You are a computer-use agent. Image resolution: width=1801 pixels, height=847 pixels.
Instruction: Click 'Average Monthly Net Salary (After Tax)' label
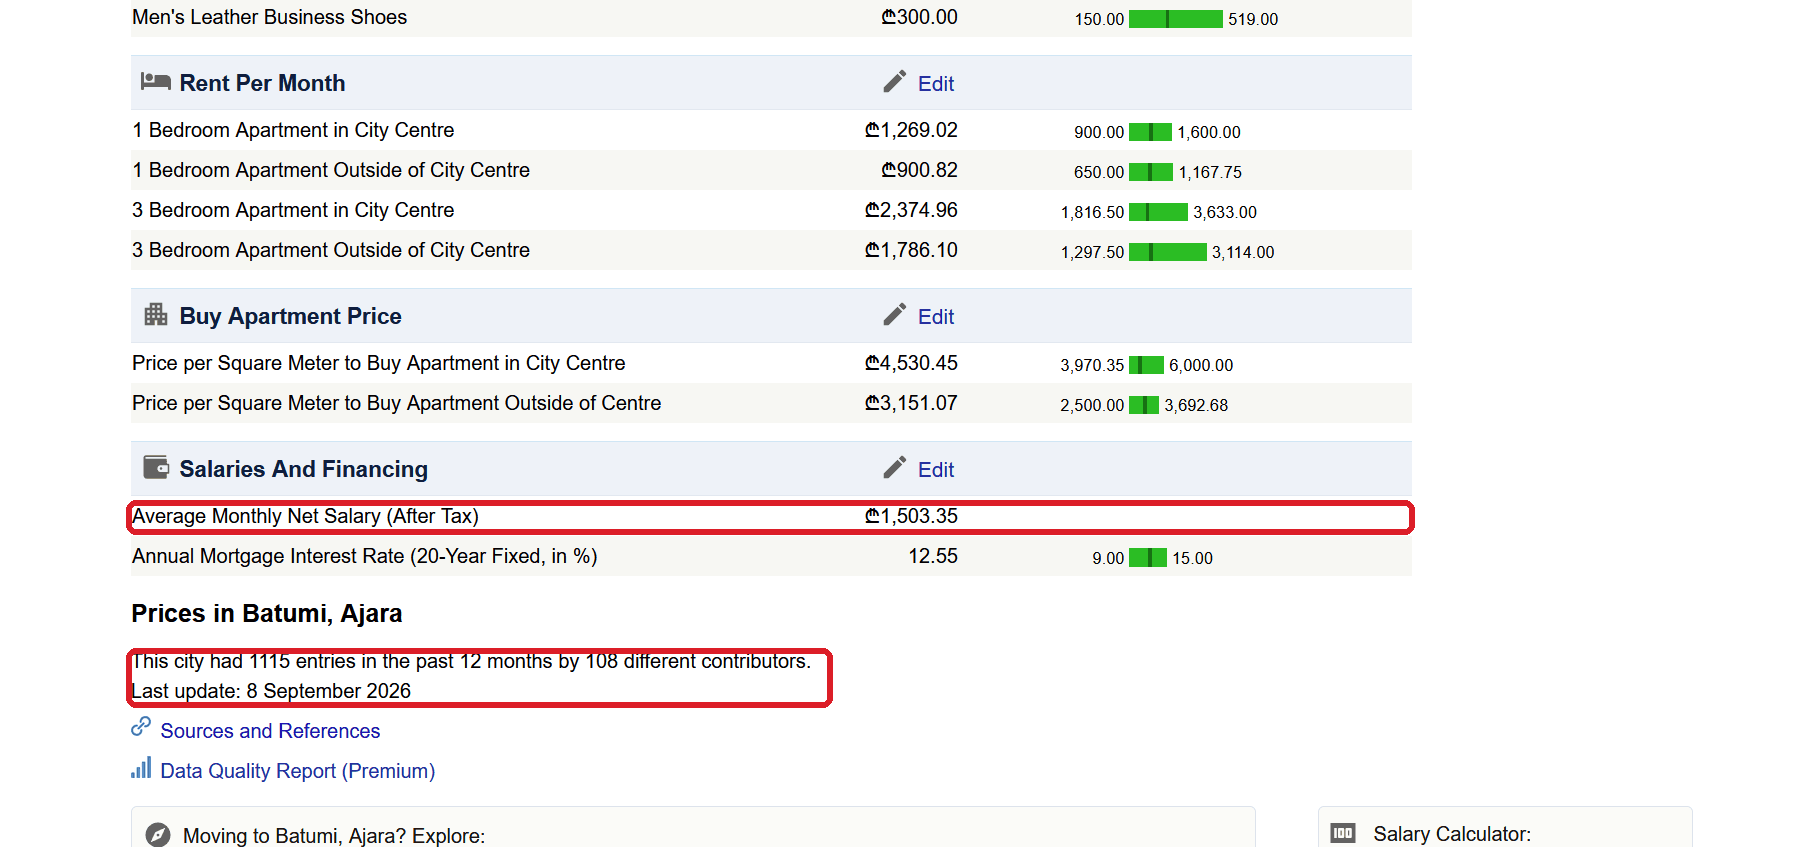(306, 516)
